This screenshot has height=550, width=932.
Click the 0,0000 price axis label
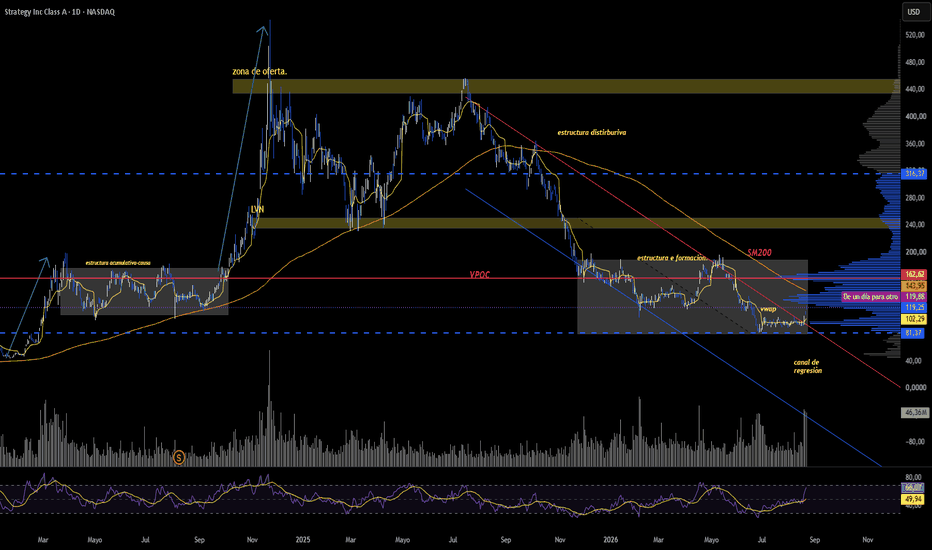tap(915, 387)
